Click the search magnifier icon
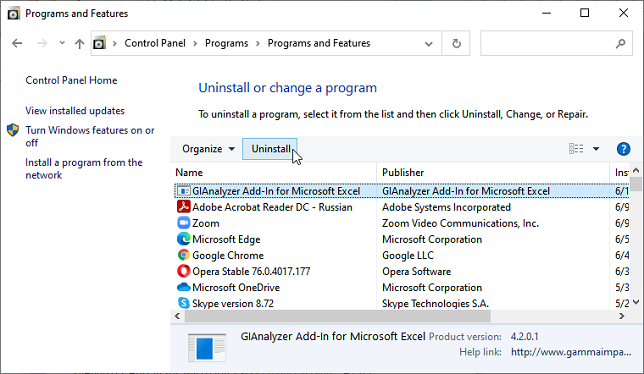This screenshot has width=644, height=374. (621, 44)
